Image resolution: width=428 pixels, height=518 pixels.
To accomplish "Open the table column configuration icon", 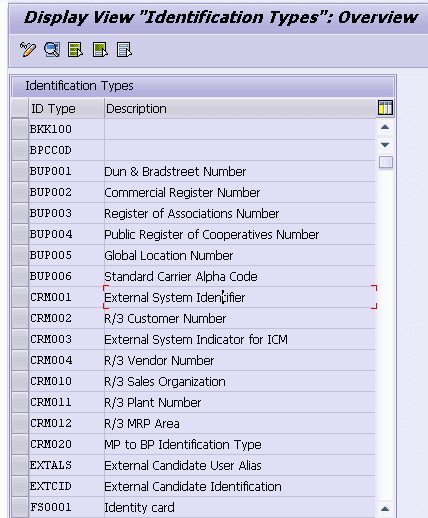I will click(x=385, y=108).
